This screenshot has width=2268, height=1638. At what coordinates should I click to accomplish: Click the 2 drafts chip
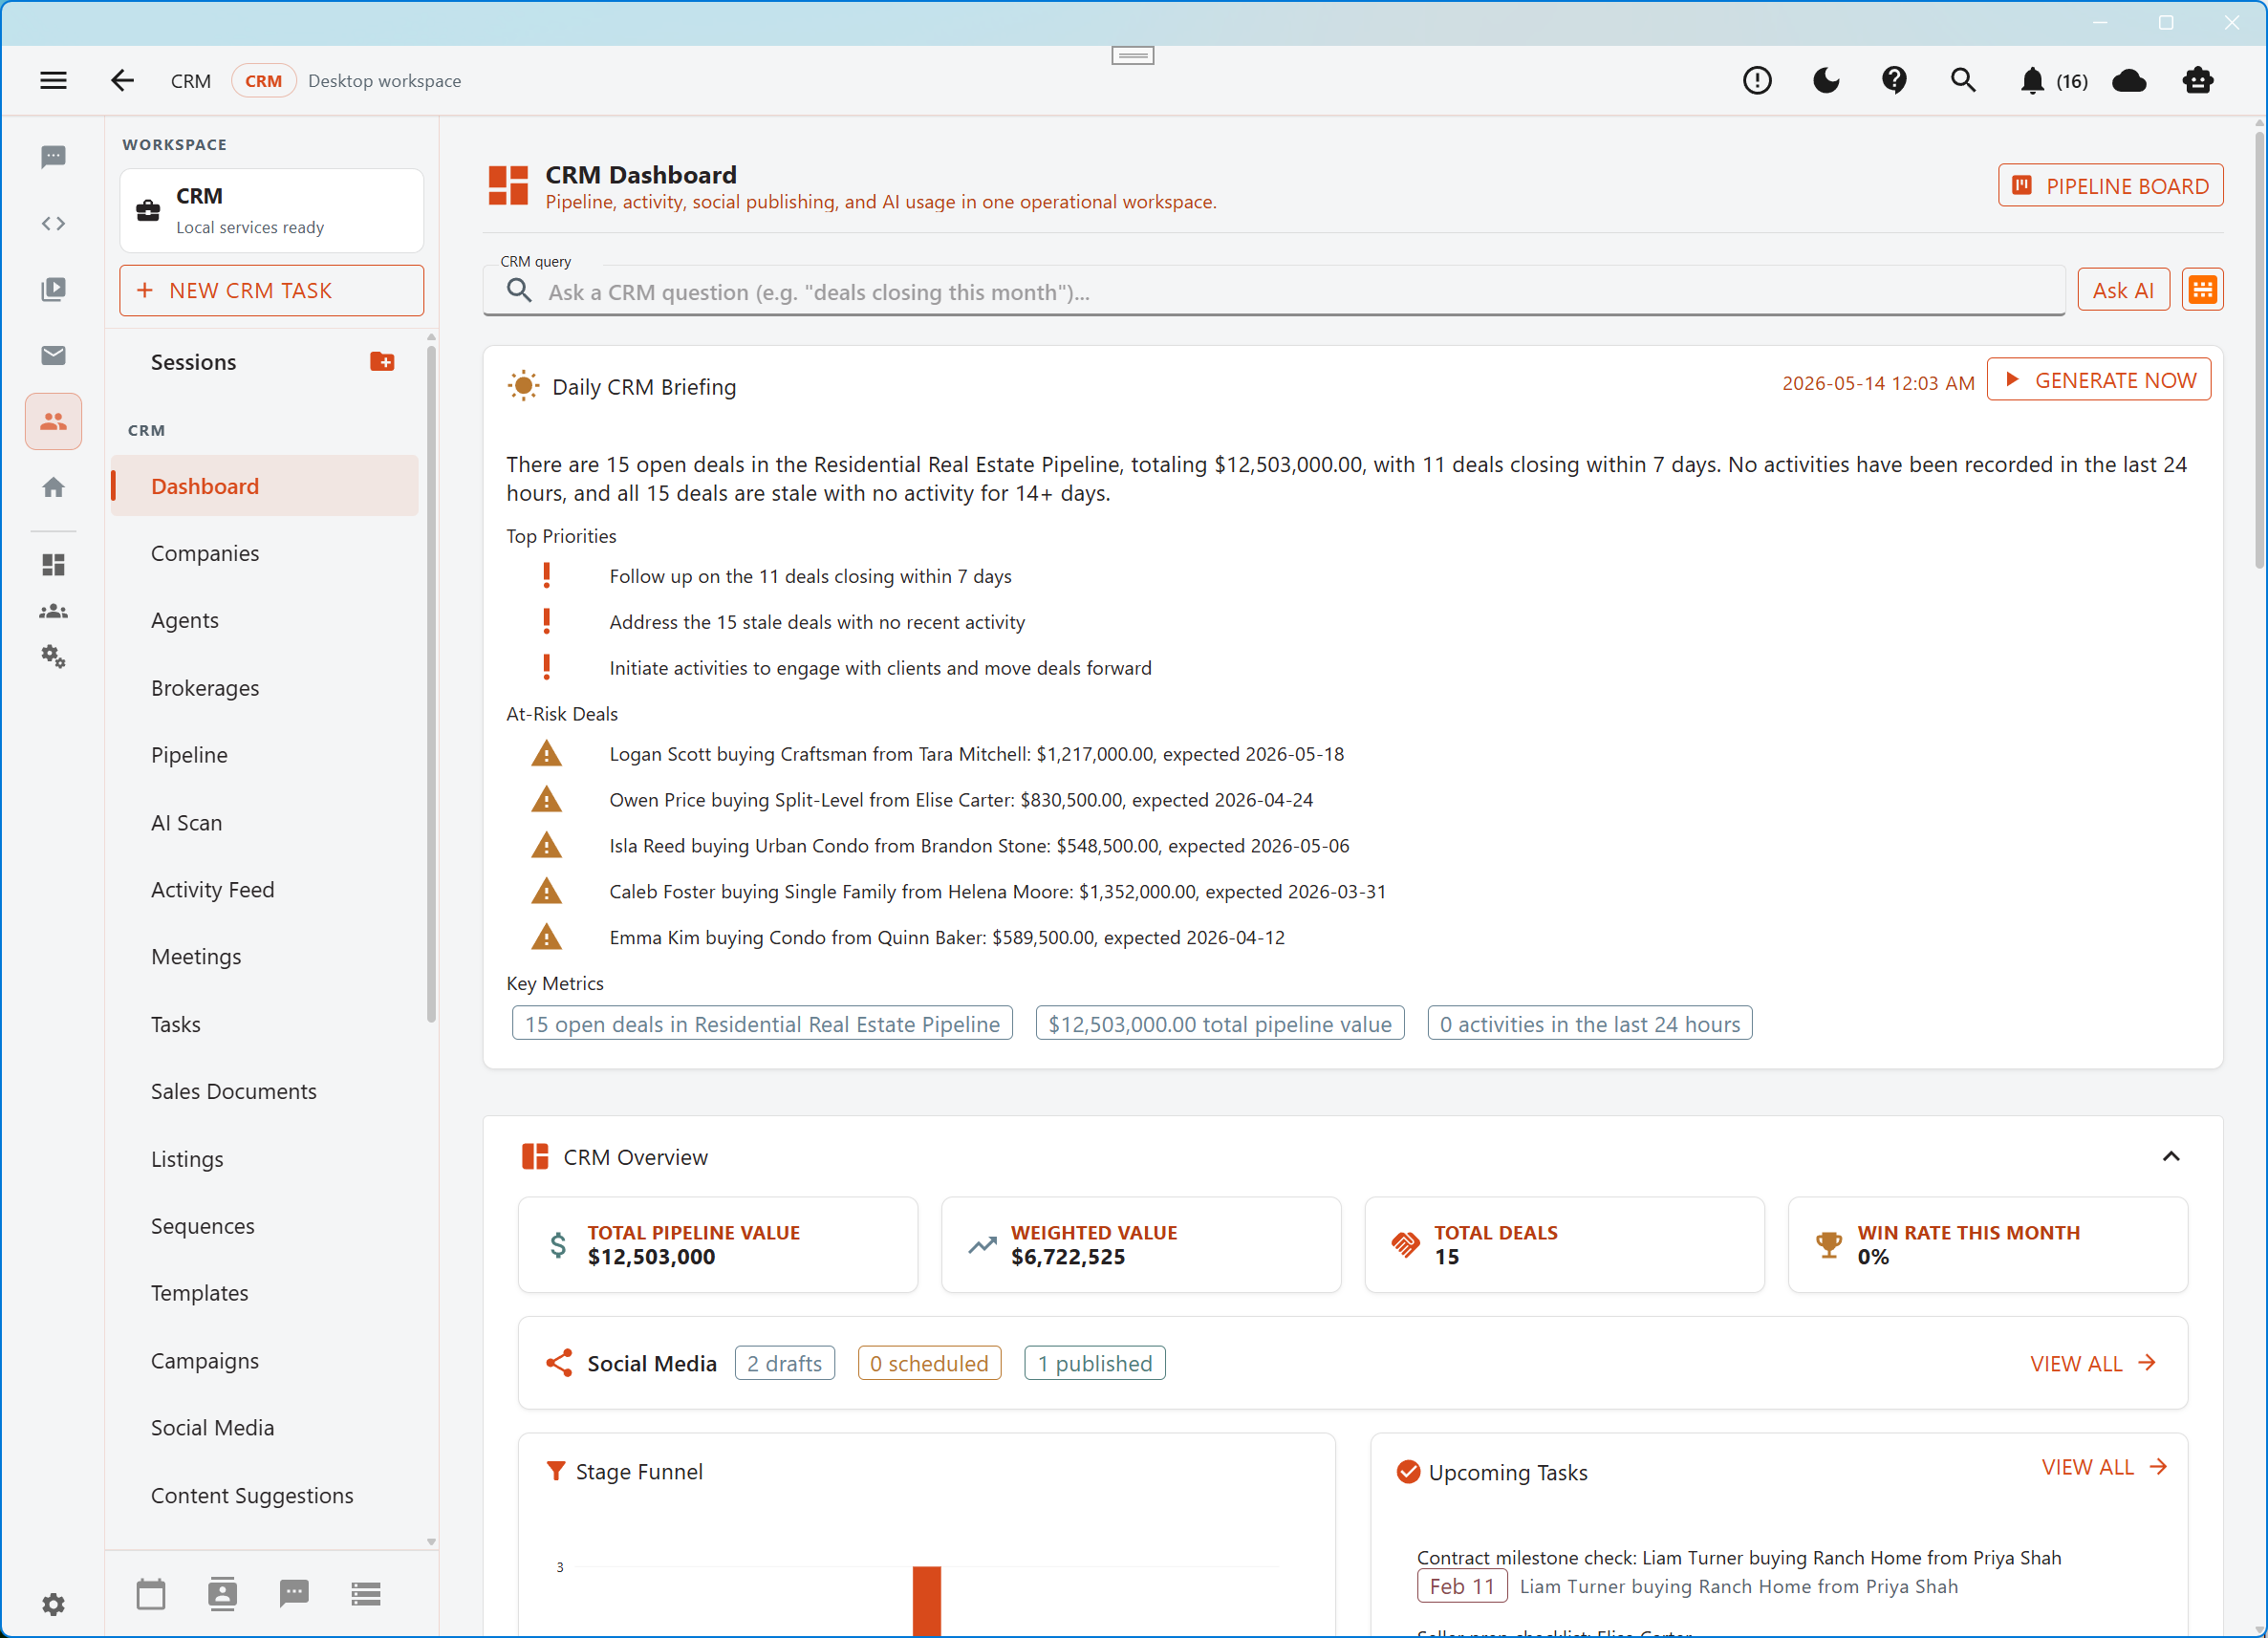tap(785, 1363)
